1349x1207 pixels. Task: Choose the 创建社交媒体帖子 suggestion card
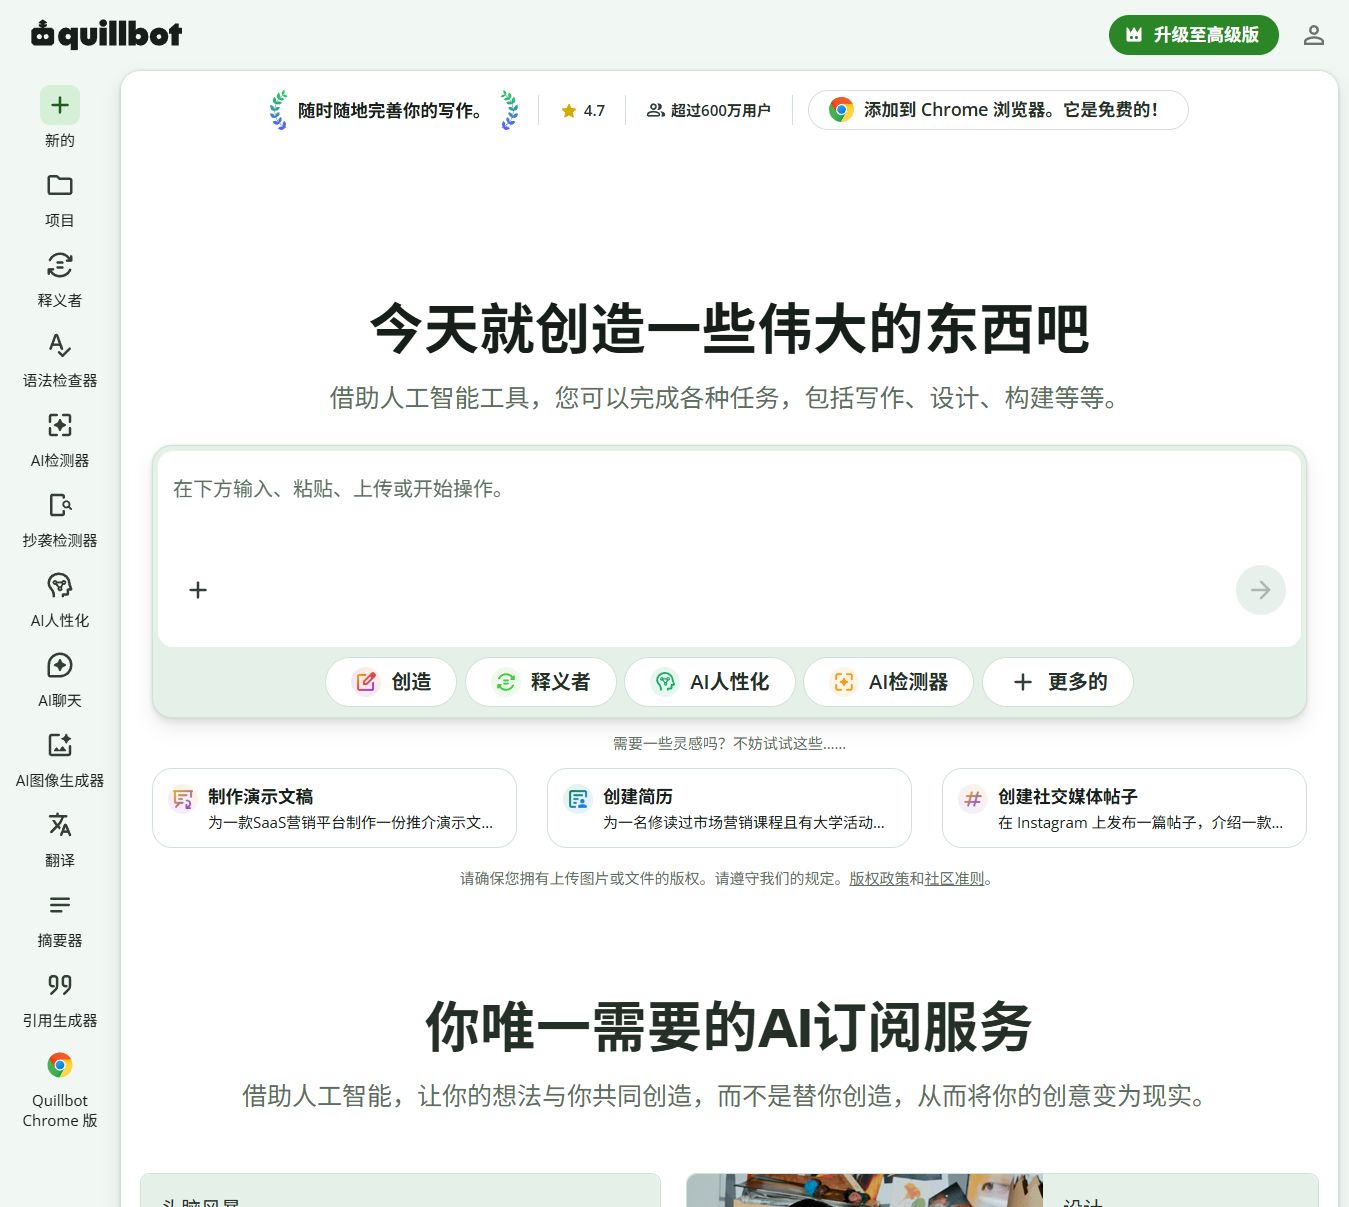[x=1124, y=808]
